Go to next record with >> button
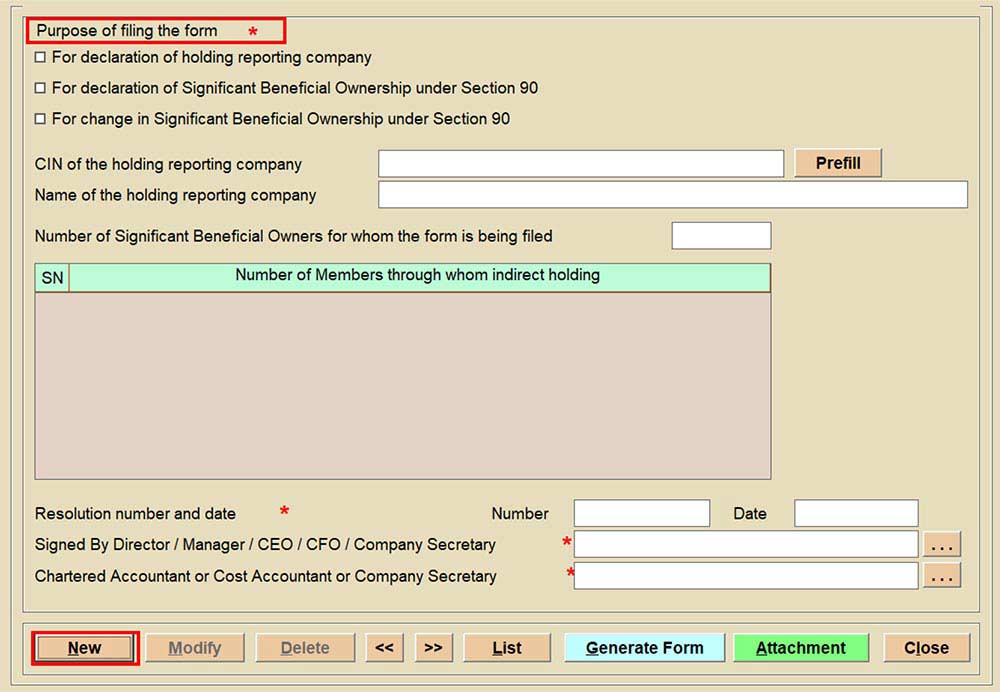Screen dimensions: 1000x692 tap(433, 648)
